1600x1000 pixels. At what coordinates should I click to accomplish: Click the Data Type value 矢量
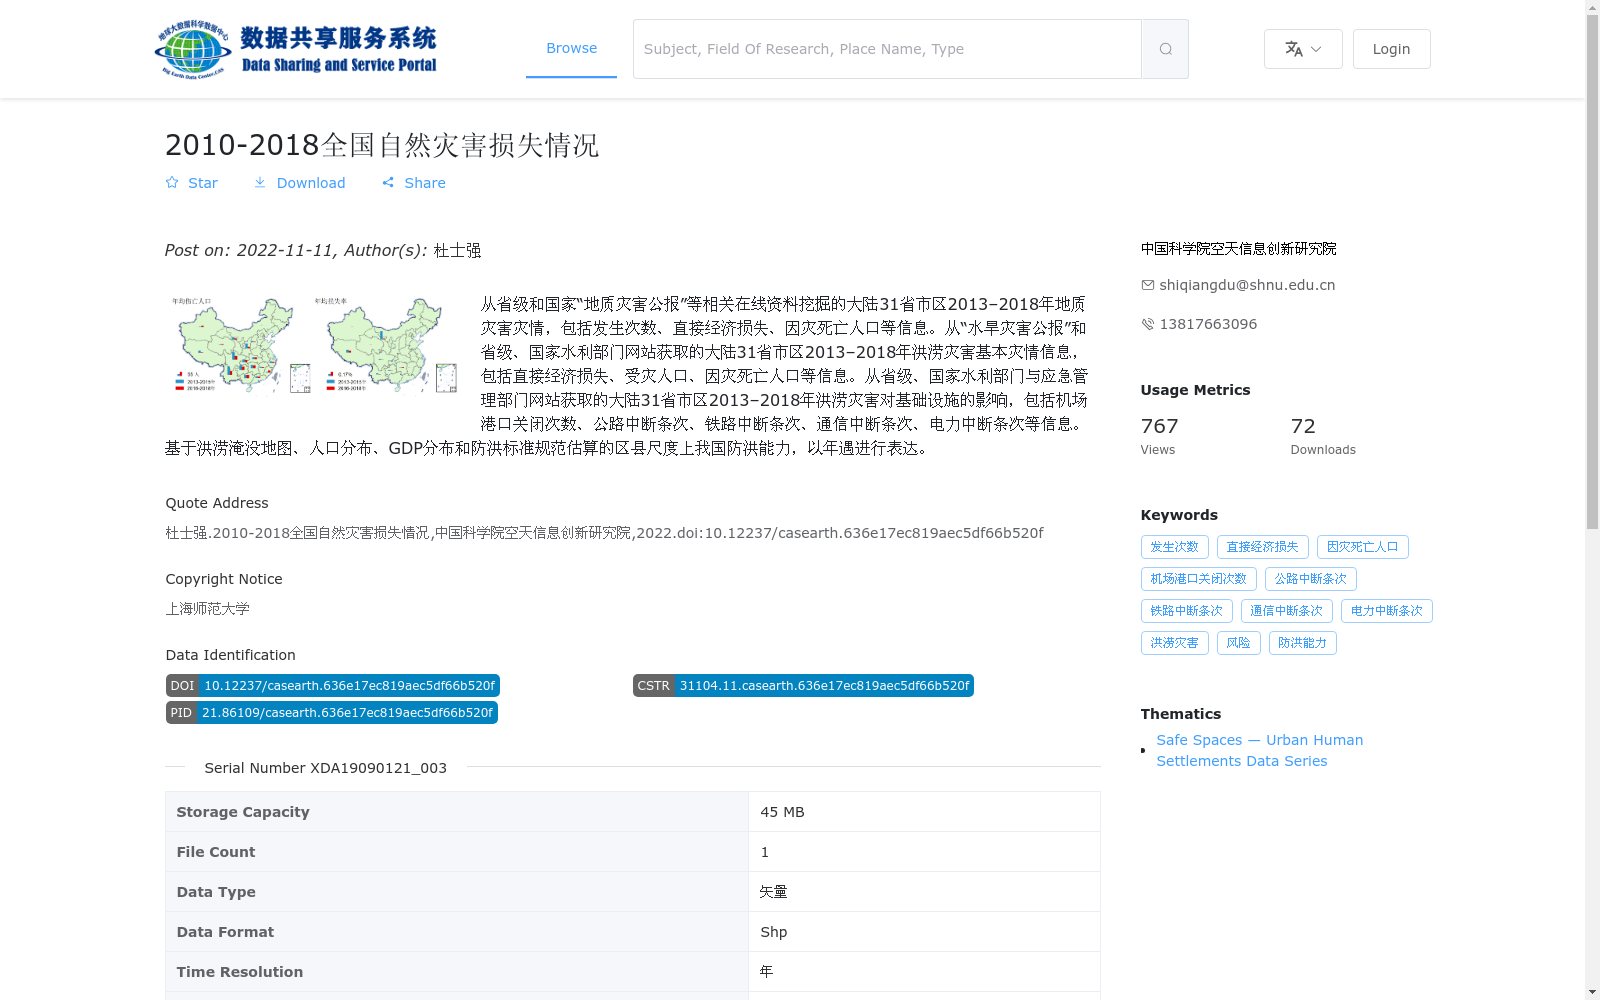pos(774,892)
